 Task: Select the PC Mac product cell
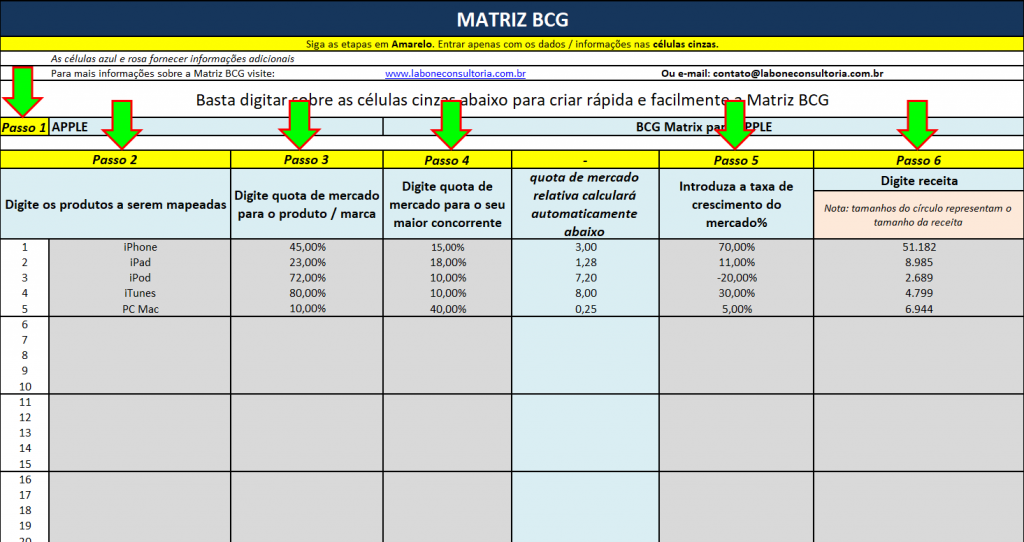(x=140, y=309)
